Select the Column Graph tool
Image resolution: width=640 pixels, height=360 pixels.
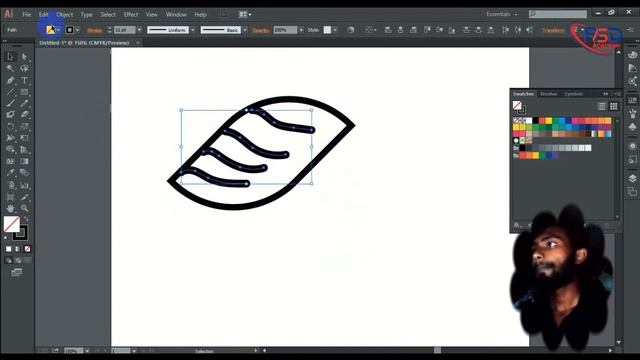coord(24,185)
